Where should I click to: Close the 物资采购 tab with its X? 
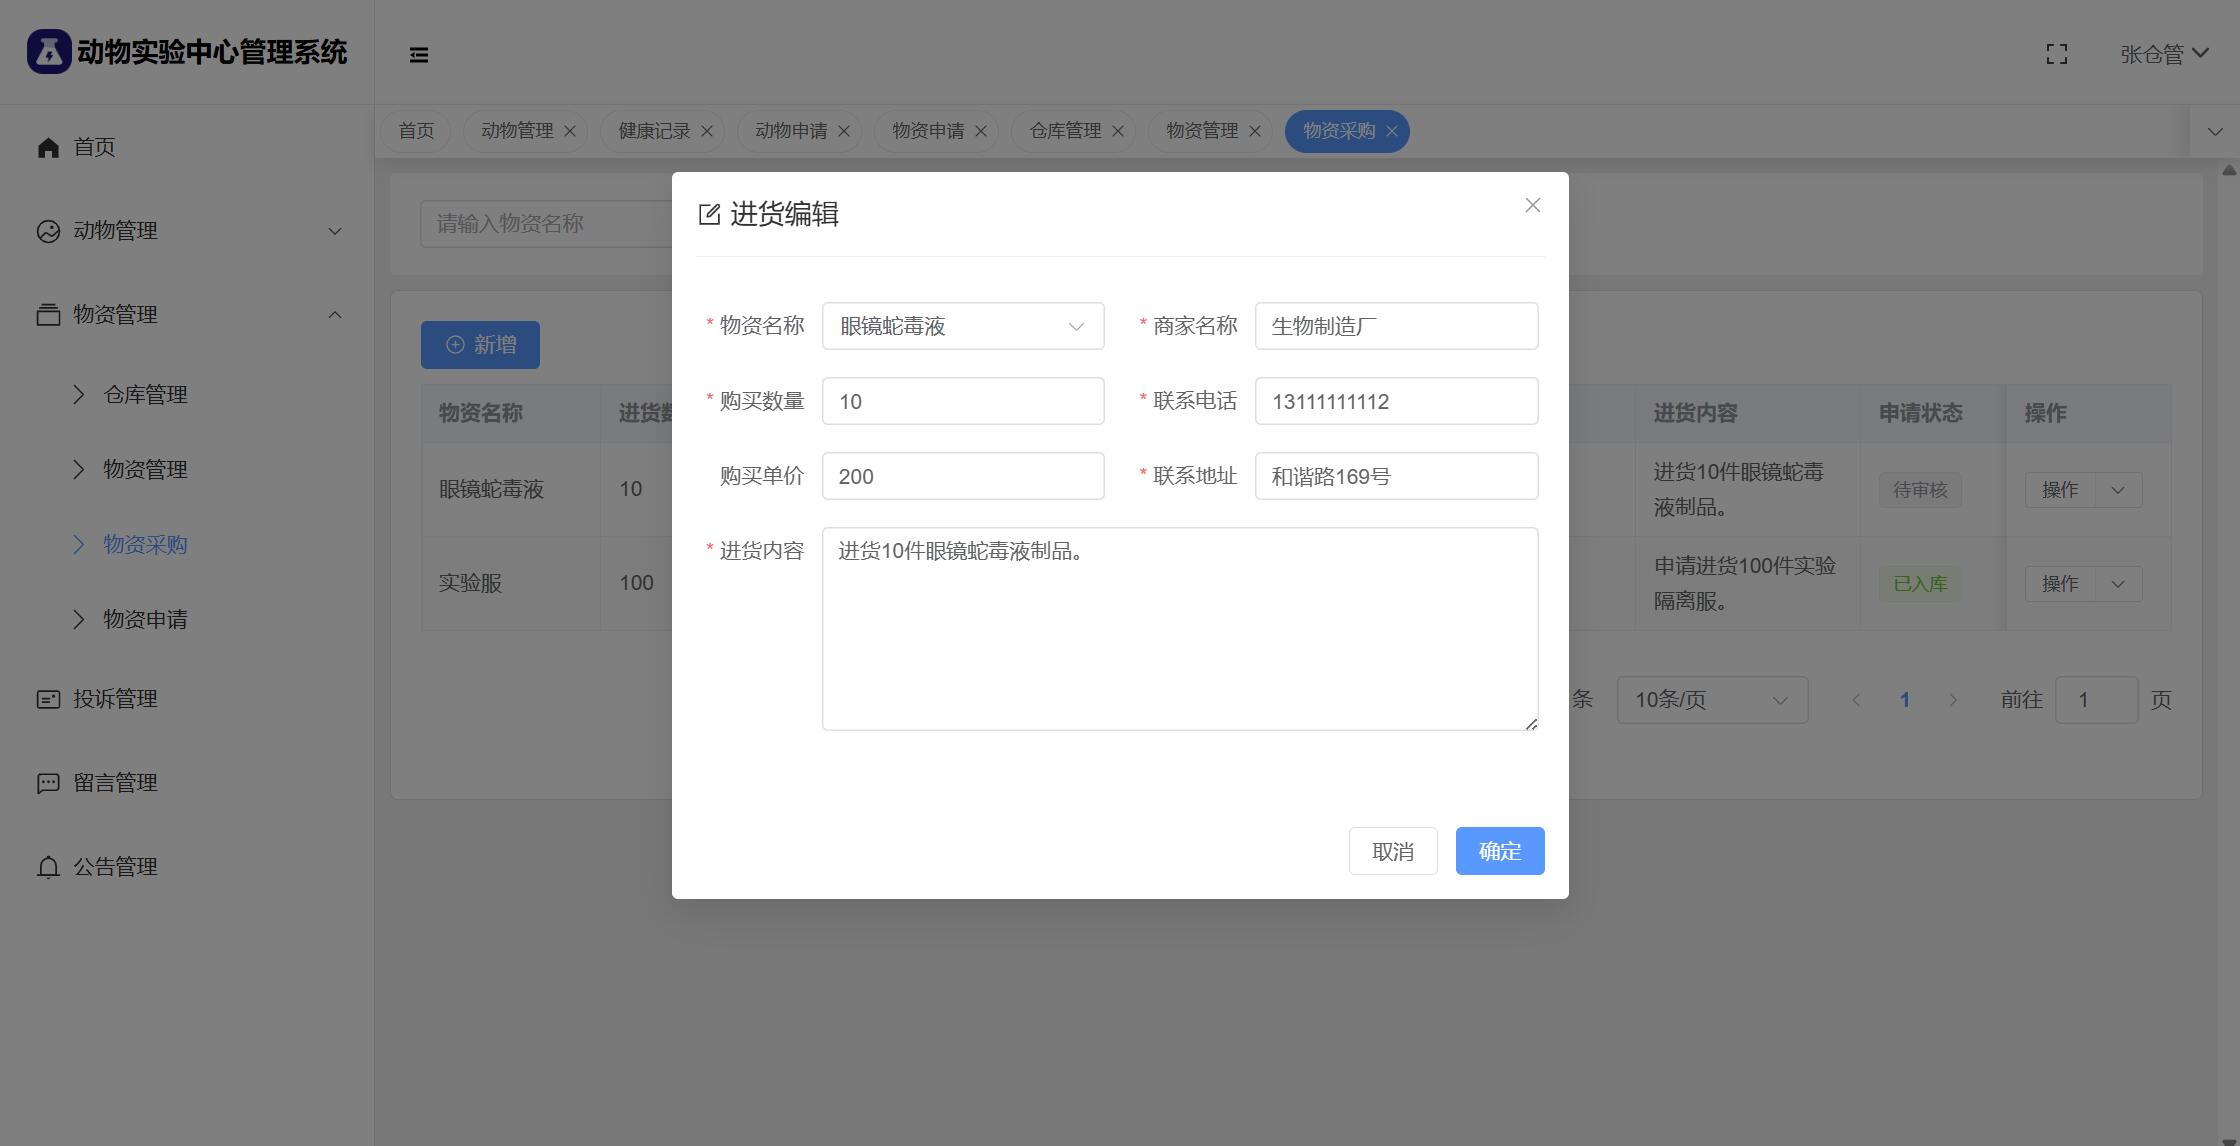1391,131
